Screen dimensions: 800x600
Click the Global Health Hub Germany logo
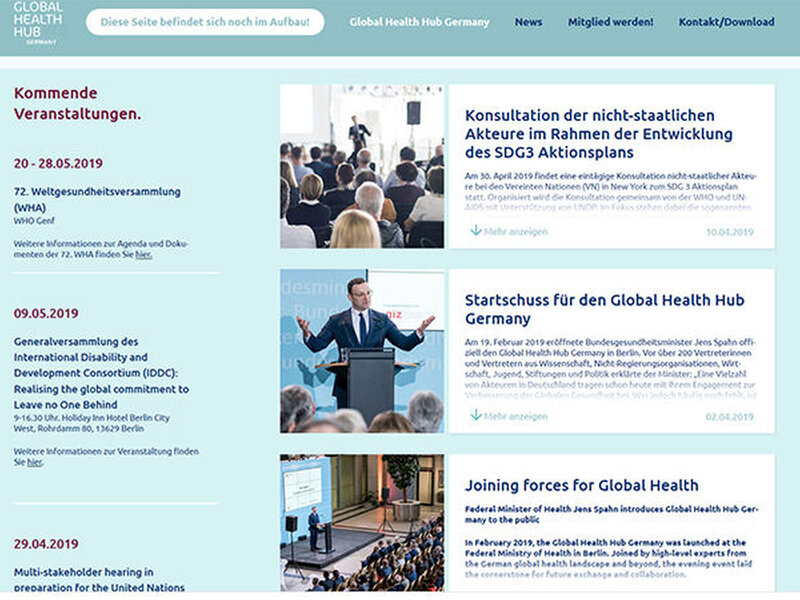[38, 23]
